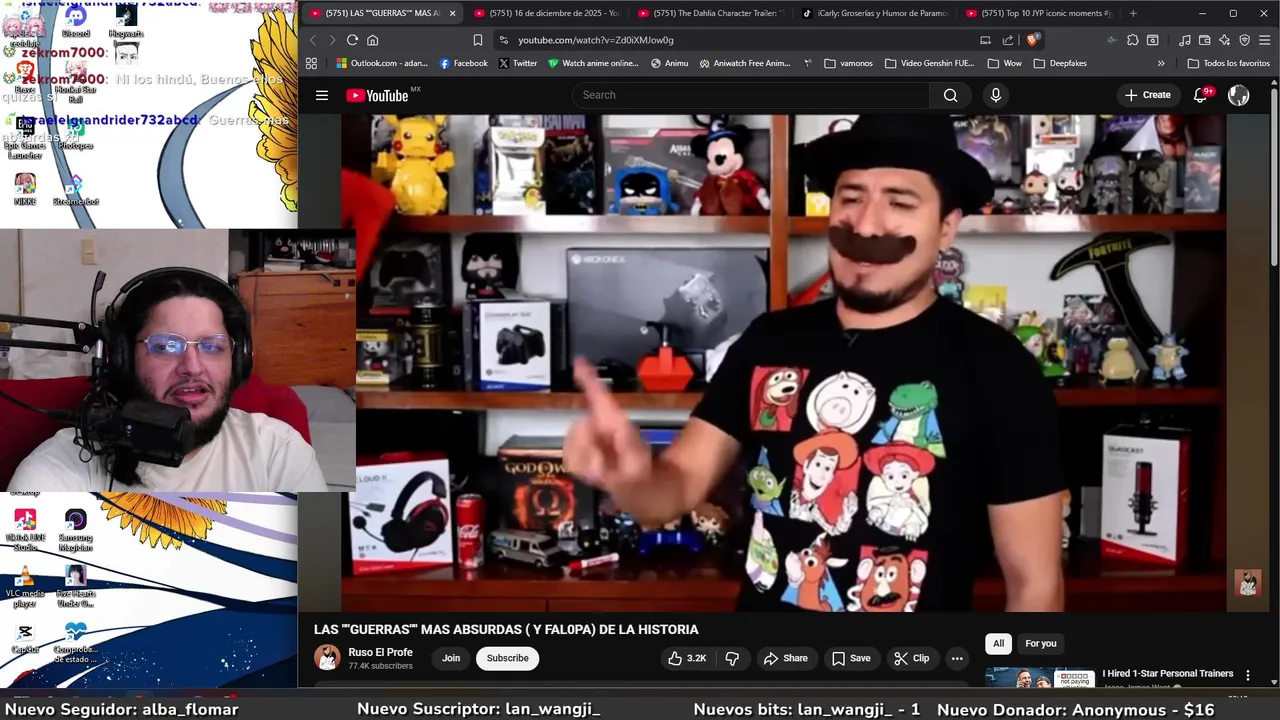Image resolution: width=1280 pixels, height=720 pixels.
Task: Go to the YouTube home logo
Action: pos(378,95)
